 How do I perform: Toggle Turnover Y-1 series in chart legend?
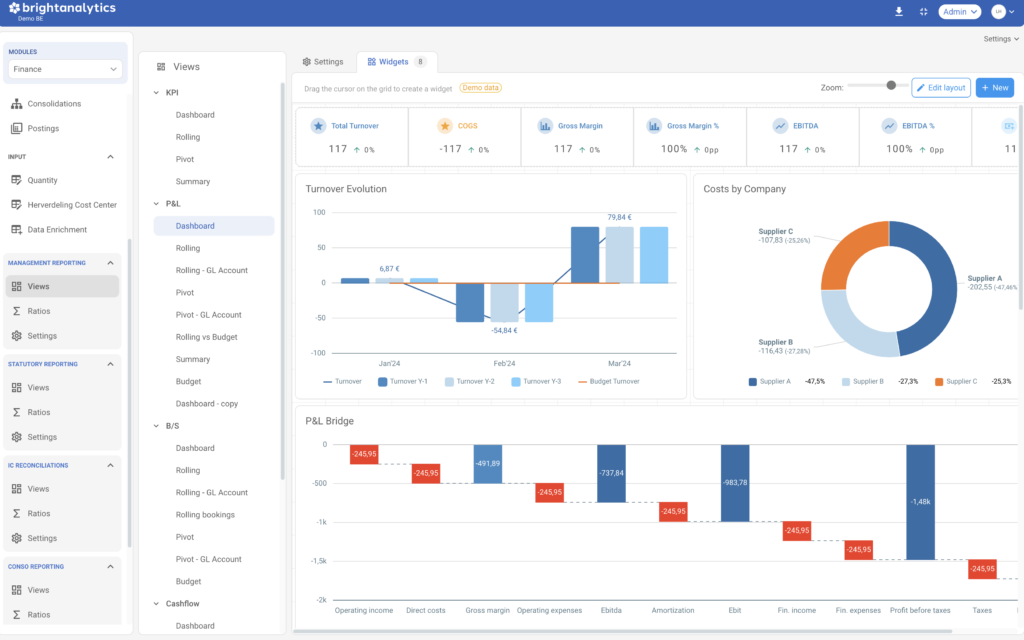click(404, 382)
